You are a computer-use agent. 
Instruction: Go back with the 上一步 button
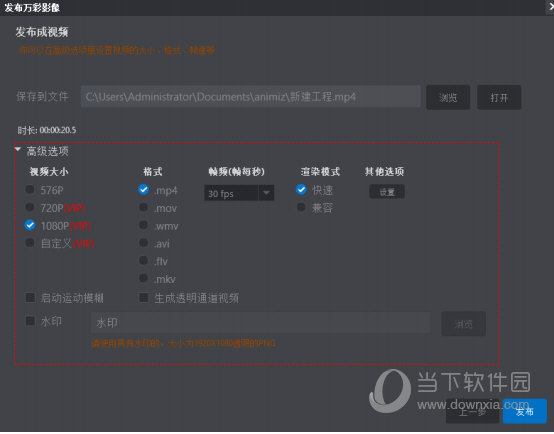click(x=472, y=411)
